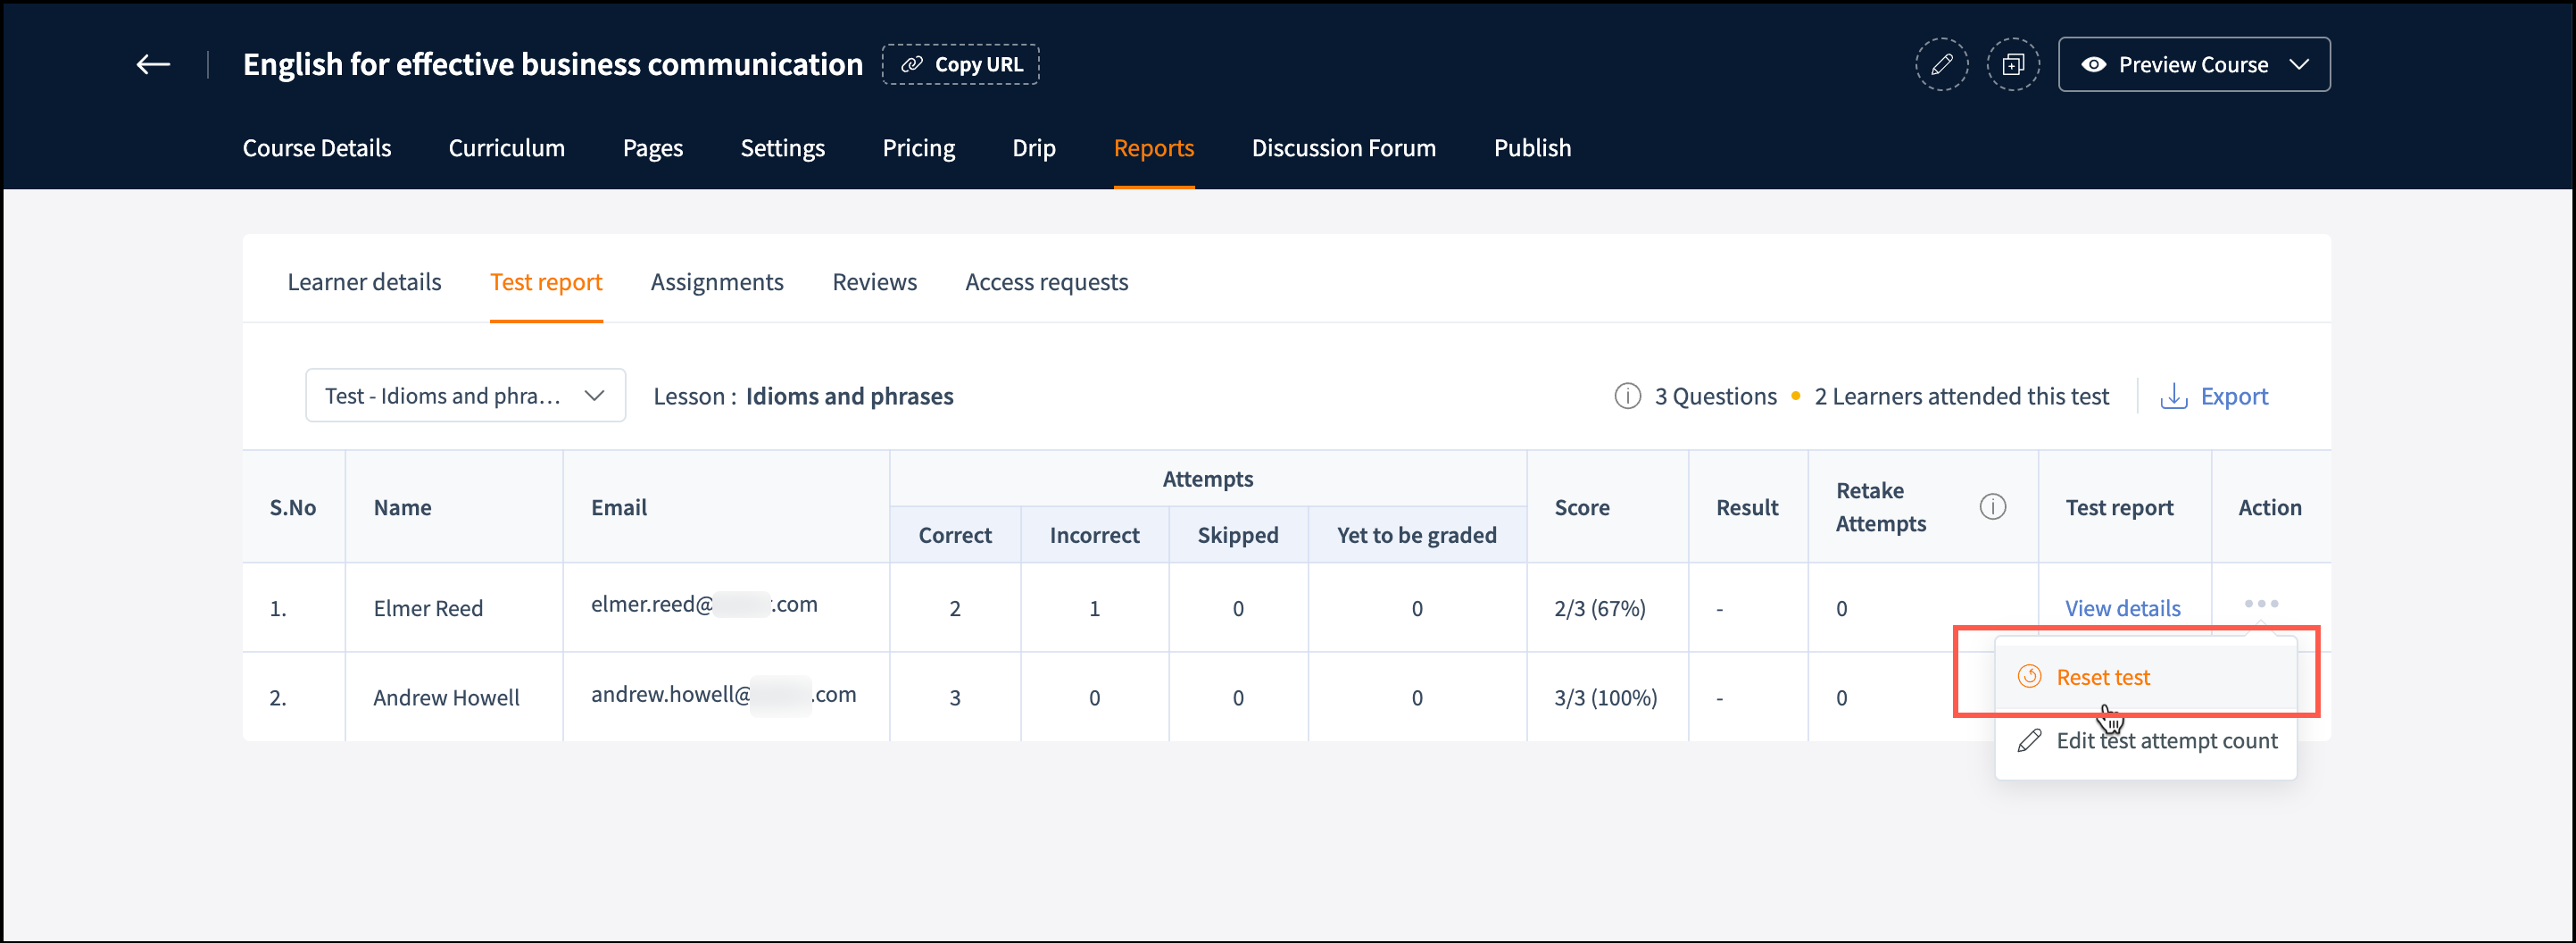Go to the Curriculum tab
The width and height of the screenshot is (2576, 943).
point(506,148)
